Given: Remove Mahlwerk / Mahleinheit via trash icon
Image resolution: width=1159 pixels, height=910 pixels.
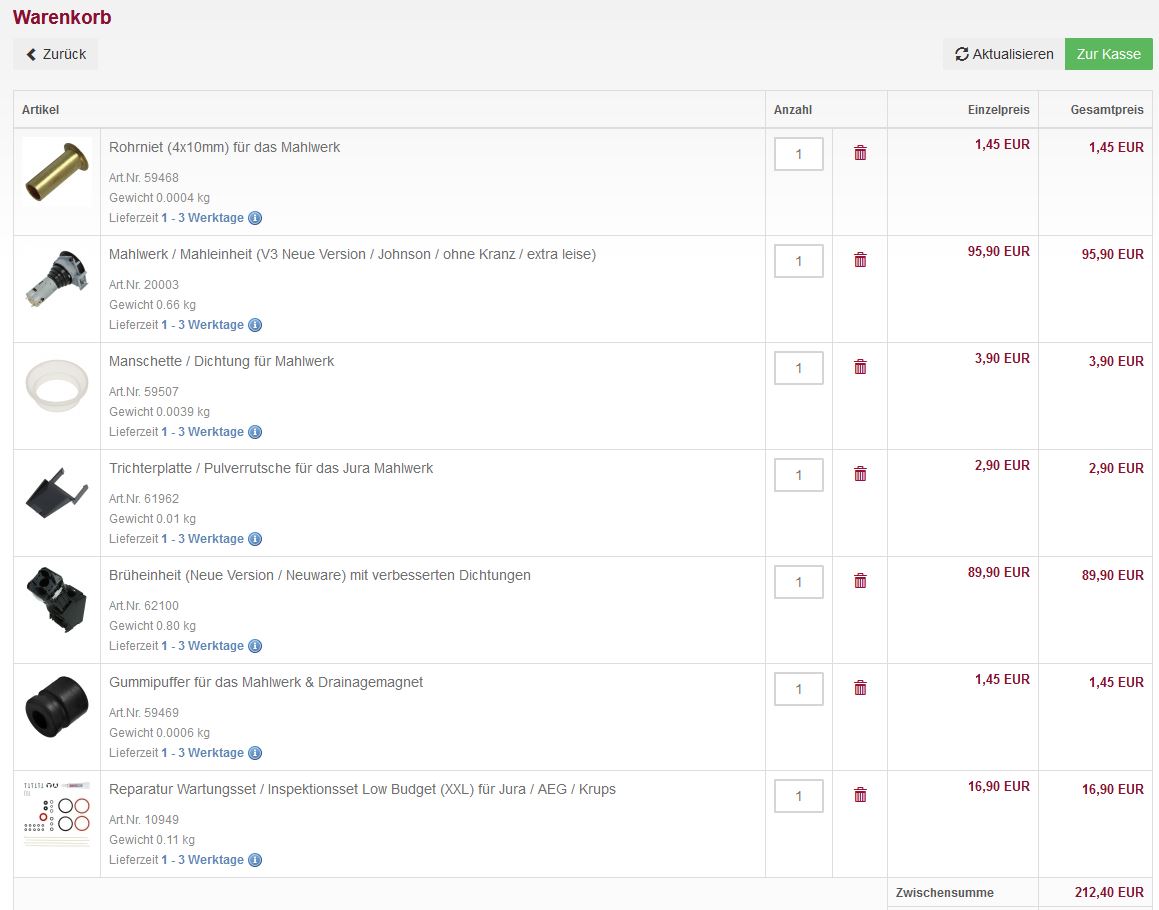Looking at the screenshot, I should (860, 260).
